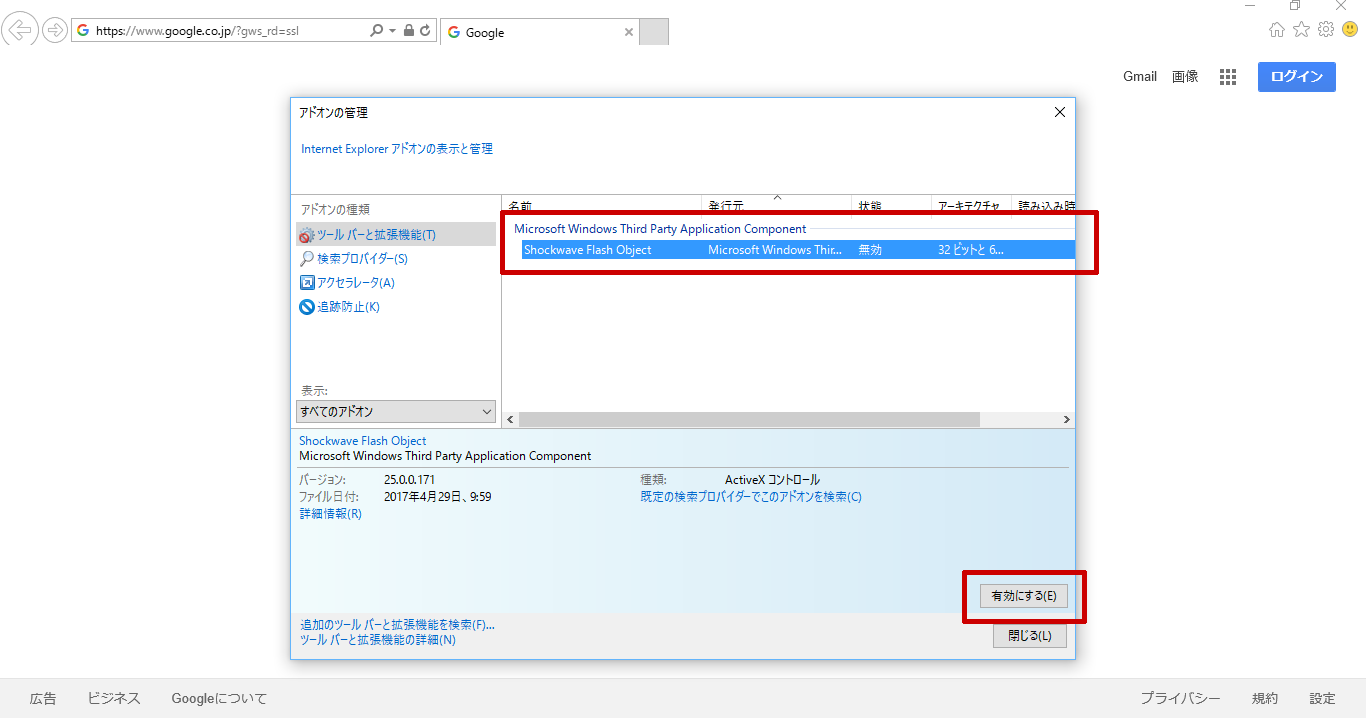Image resolution: width=1366 pixels, height=718 pixels.
Task: Select the Google browser tab
Action: pyautogui.click(x=538, y=32)
